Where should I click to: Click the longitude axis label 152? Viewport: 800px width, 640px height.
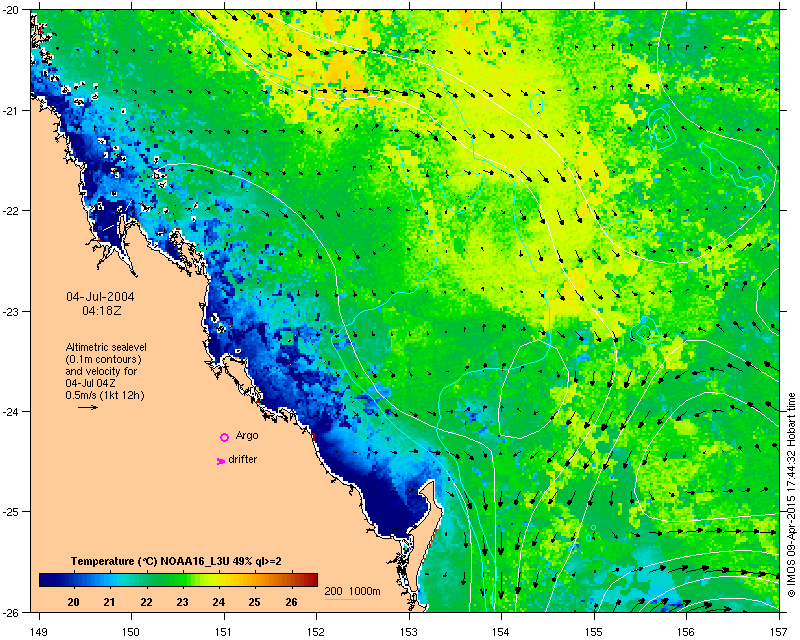[316, 632]
